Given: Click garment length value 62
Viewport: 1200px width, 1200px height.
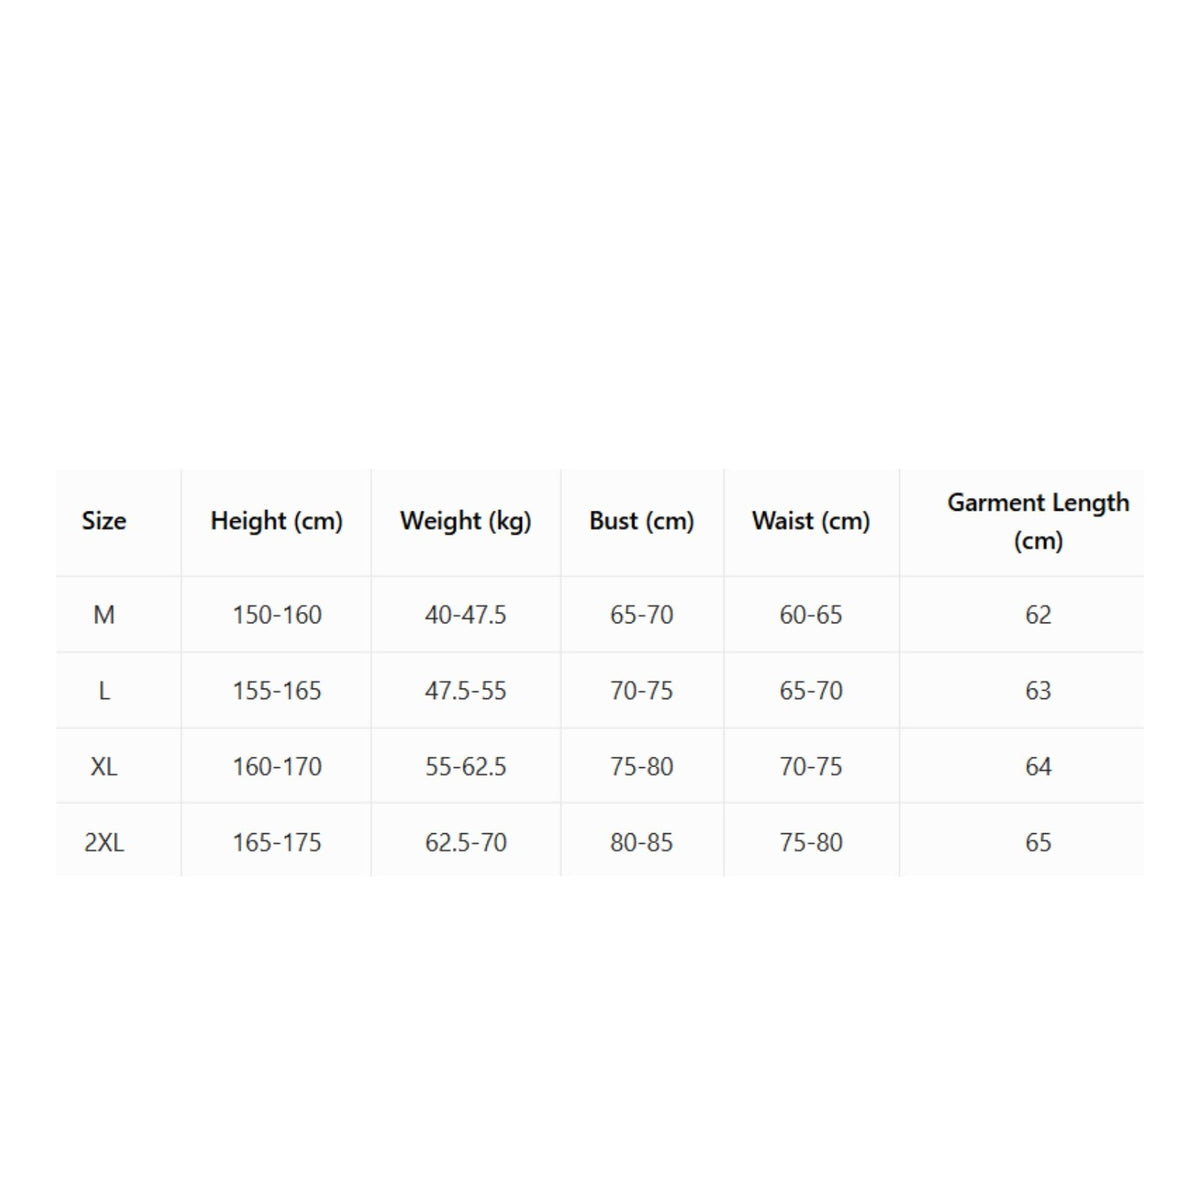Looking at the screenshot, I should pos(1038,615).
